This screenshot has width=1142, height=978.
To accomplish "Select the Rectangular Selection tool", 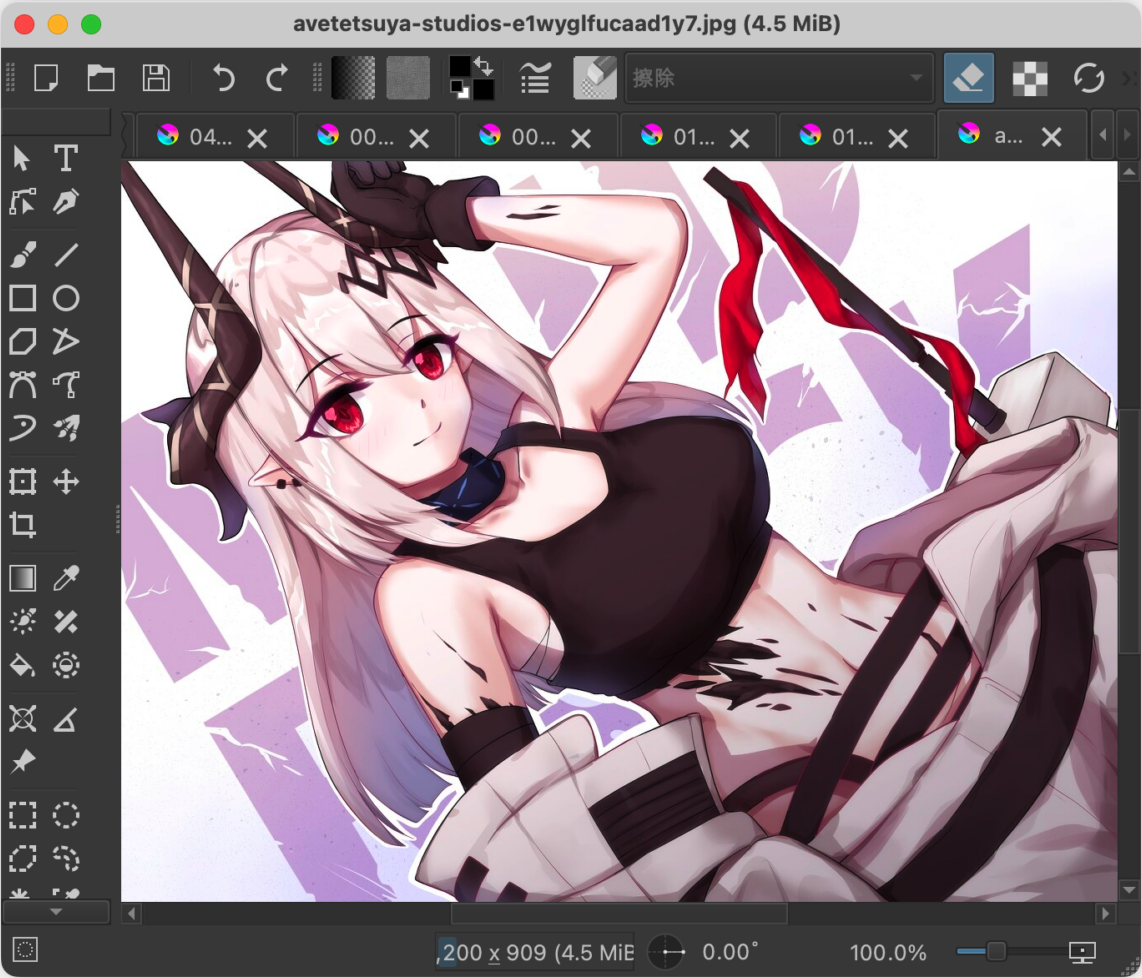I will pyautogui.click(x=22, y=816).
